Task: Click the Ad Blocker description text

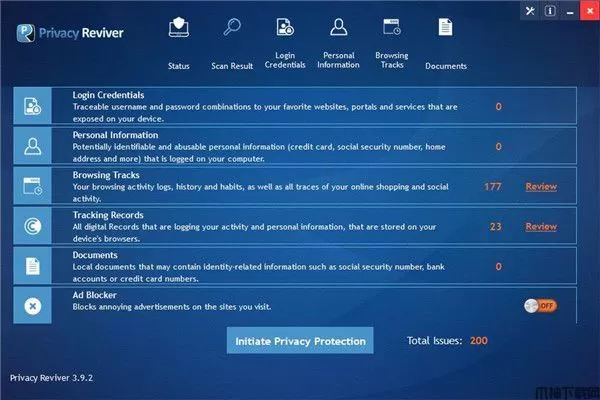Action: click(172, 307)
